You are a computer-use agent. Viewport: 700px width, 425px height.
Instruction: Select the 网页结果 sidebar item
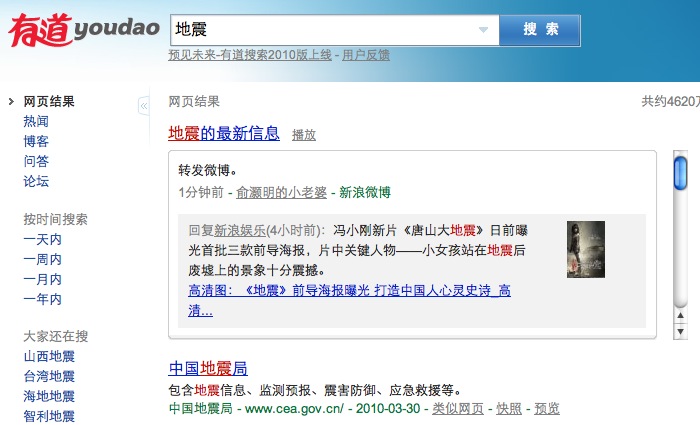[x=49, y=101]
